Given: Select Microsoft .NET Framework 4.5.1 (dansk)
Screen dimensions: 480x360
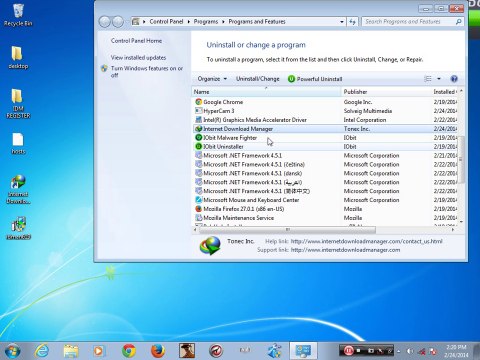Looking at the screenshot, I should (x=253, y=173).
